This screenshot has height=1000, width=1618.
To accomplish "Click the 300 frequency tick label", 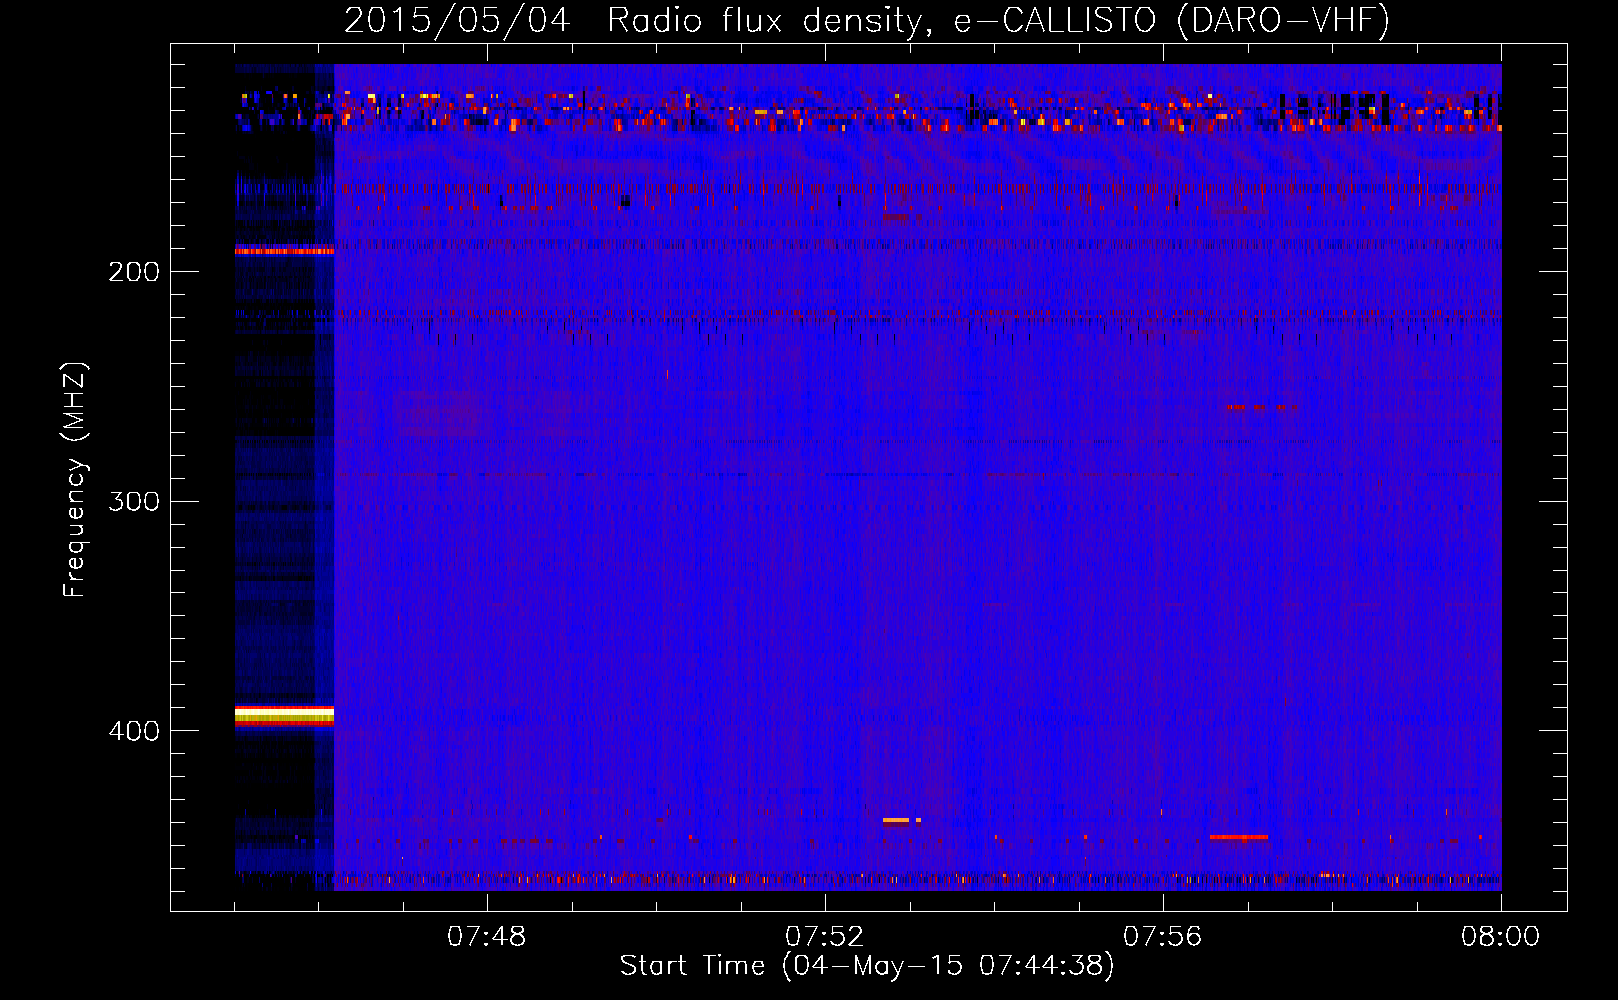I will tap(134, 501).
